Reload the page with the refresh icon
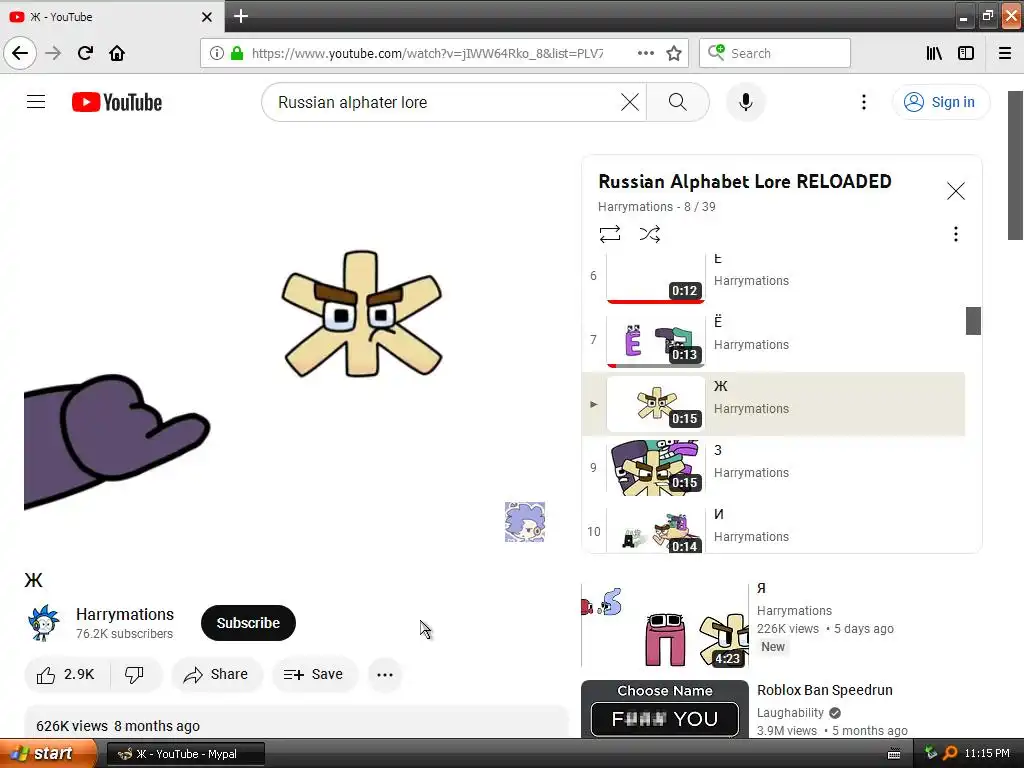The width and height of the screenshot is (1024, 768). tap(85, 53)
